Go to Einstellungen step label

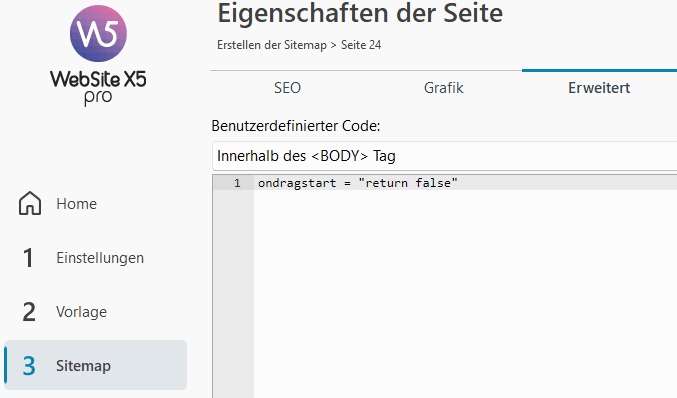[100, 258]
